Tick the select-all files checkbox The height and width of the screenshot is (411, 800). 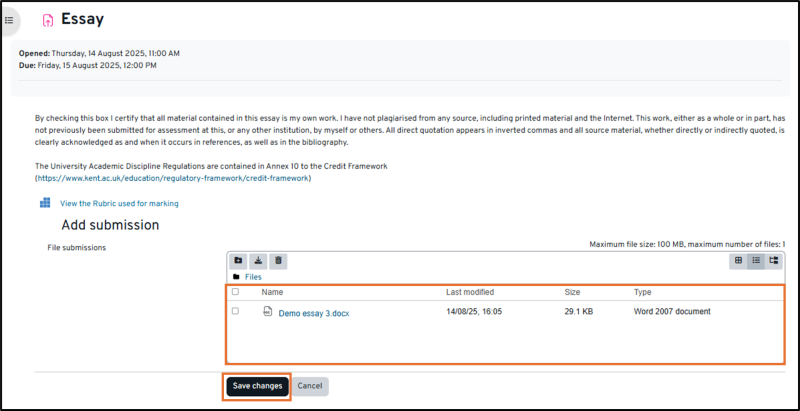click(x=236, y=292)
